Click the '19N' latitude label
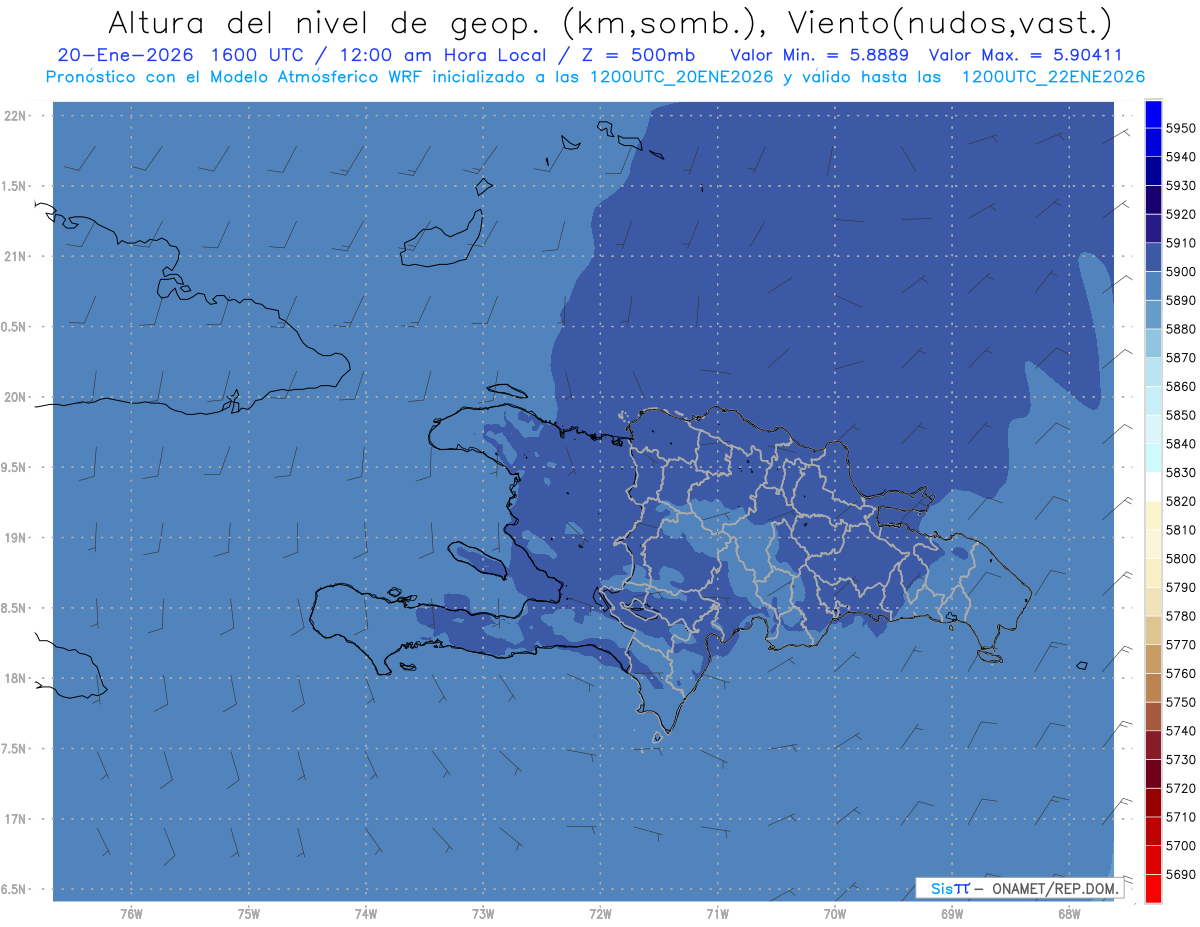 tap(14, 538)
